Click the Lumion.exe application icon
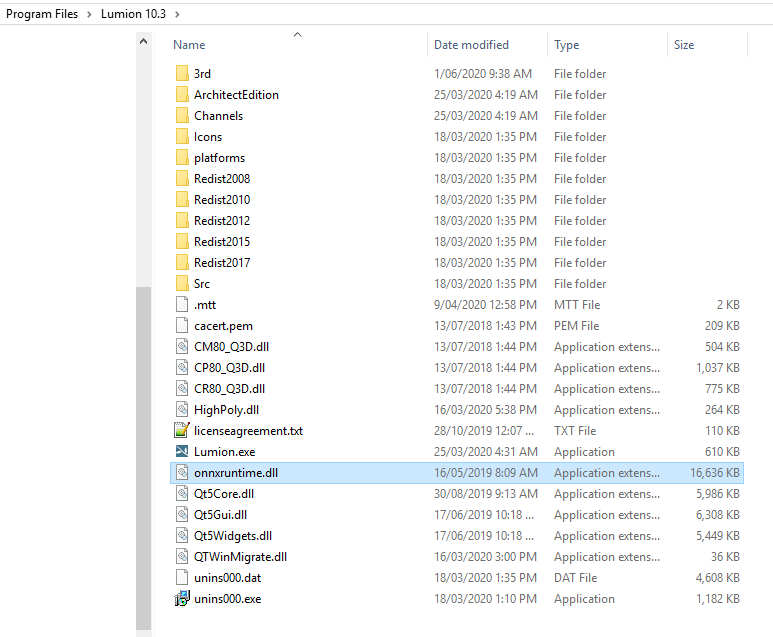The image size is (773, 637). 181,452
